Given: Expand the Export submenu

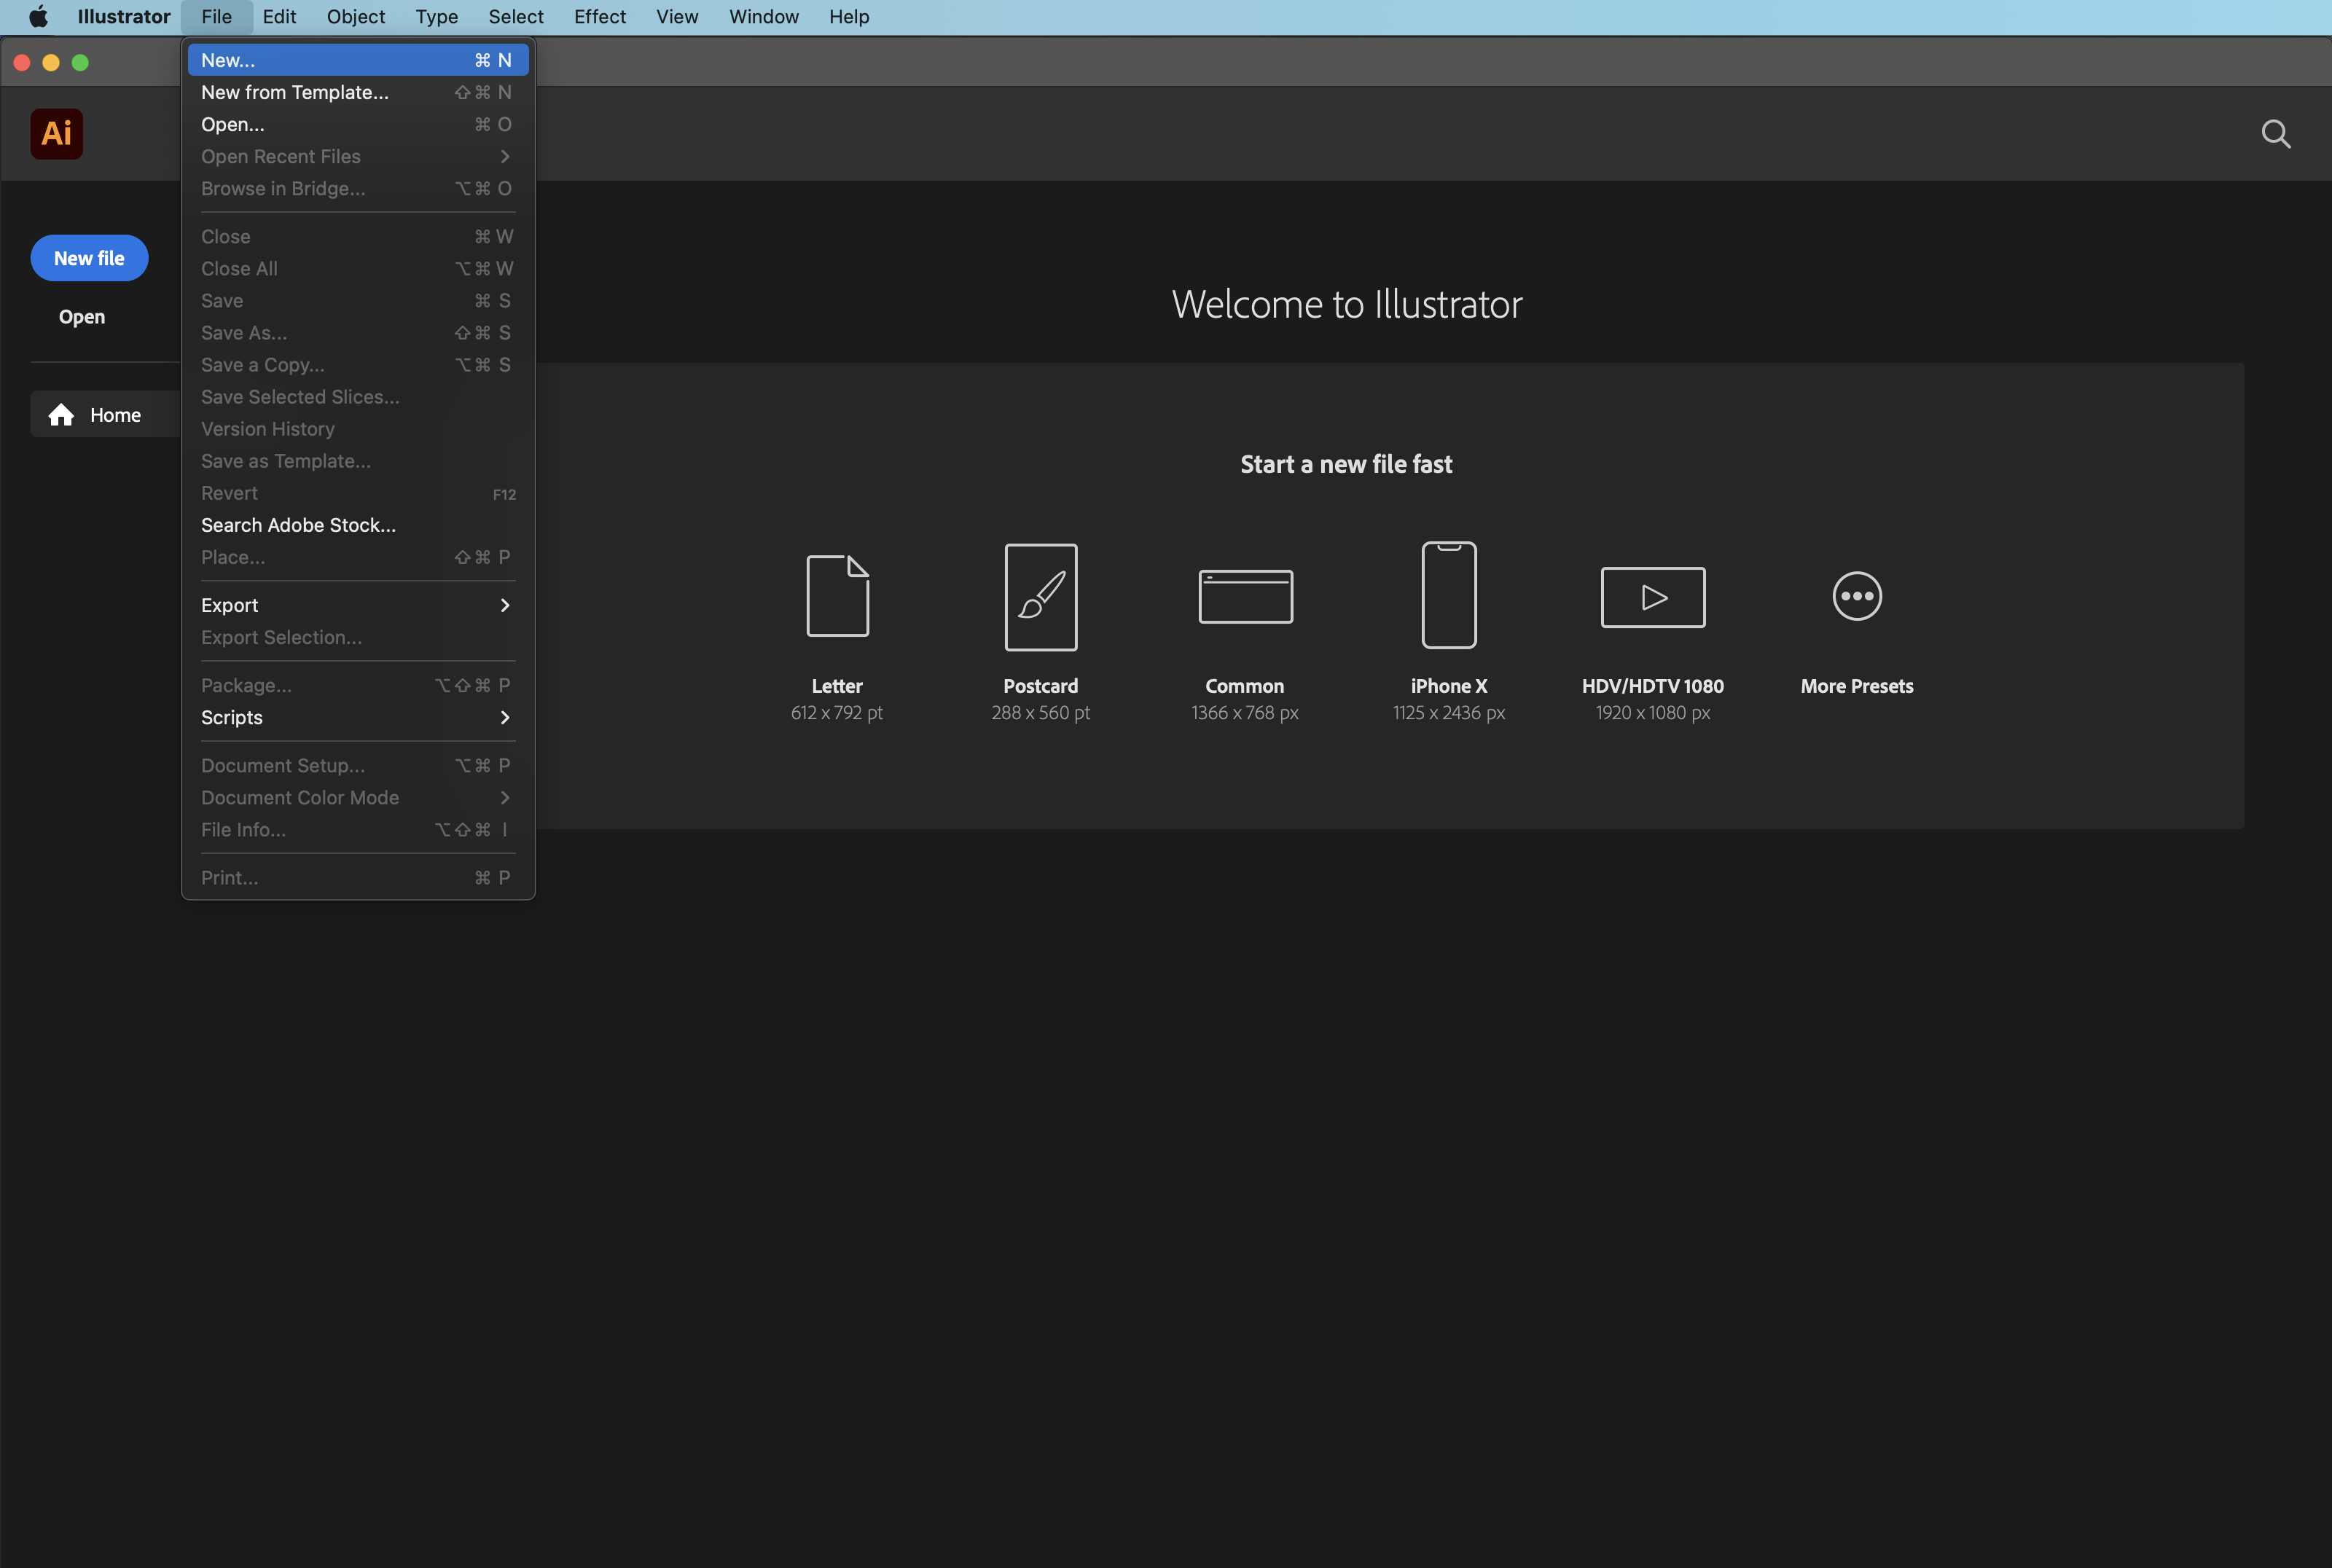Looking at the screenshot, I should click(357, 605).
